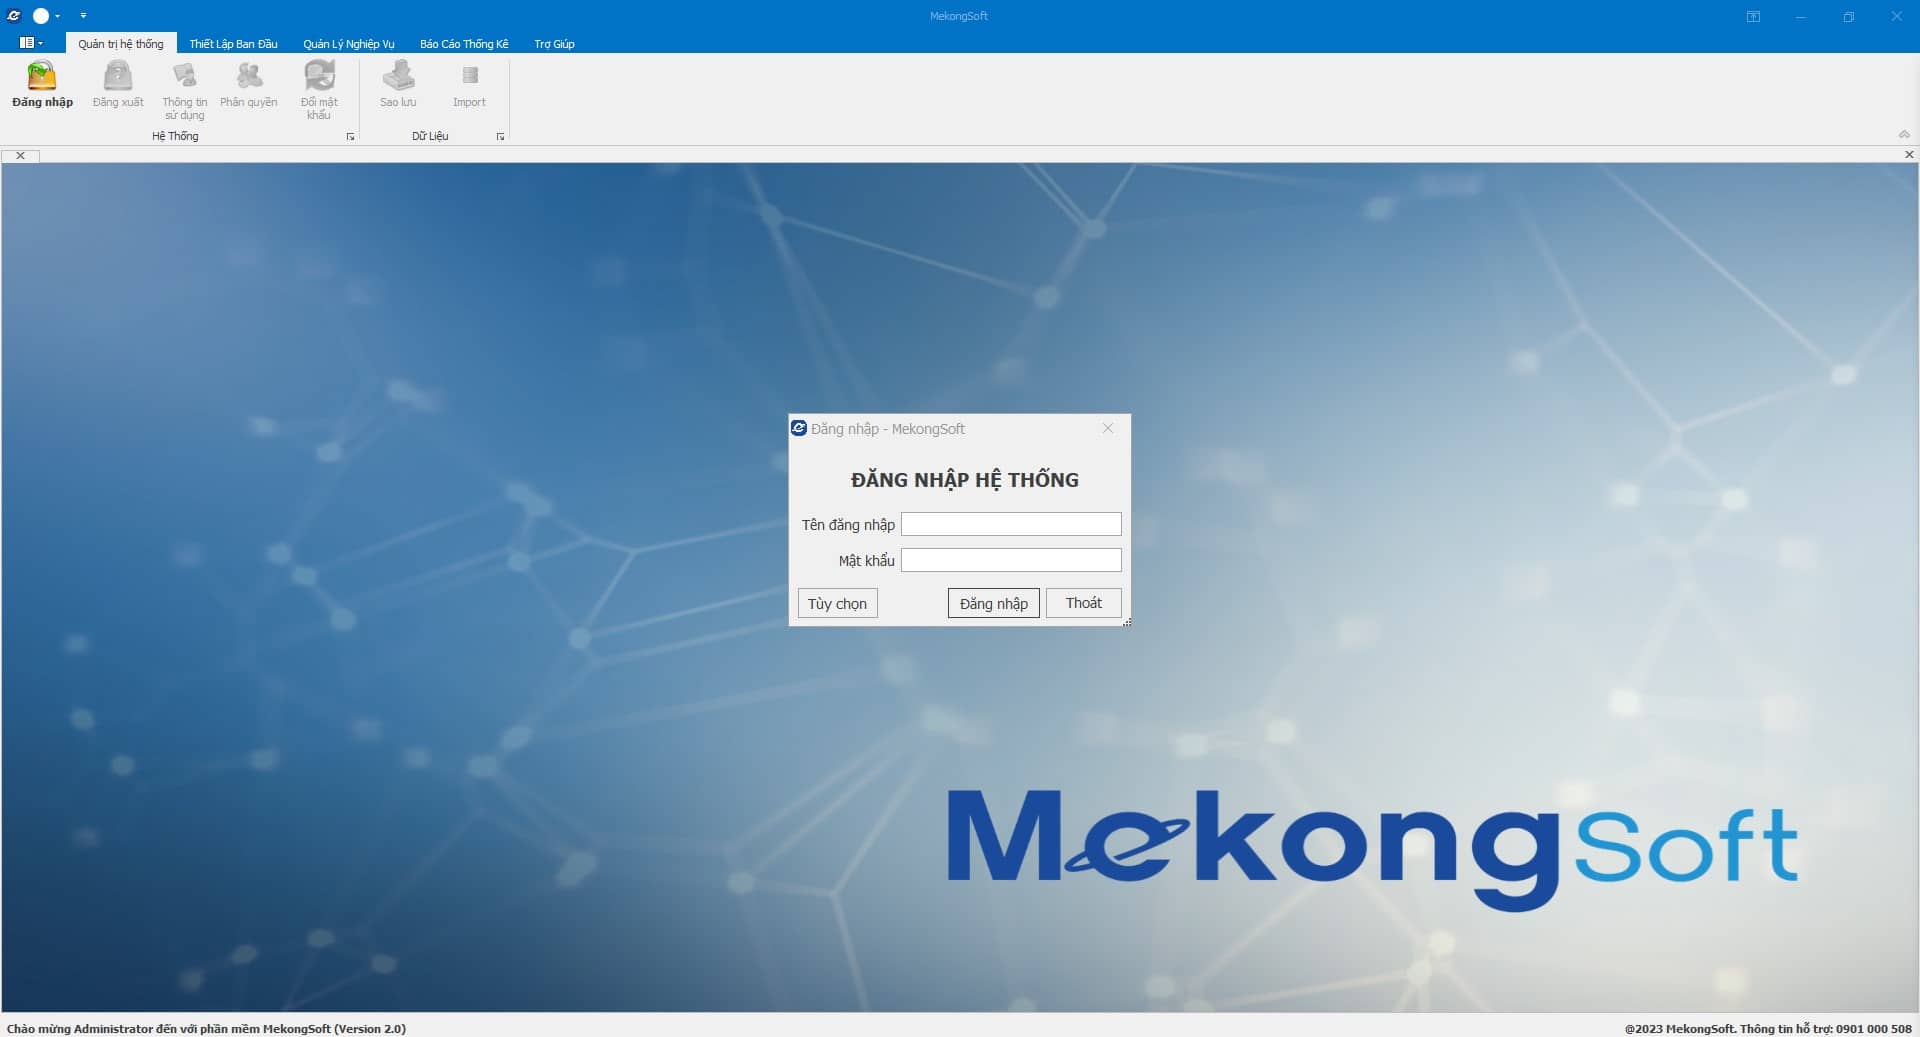
Task: Expand Dữ Liệu group dialog launcher
Action: [500, 137]
